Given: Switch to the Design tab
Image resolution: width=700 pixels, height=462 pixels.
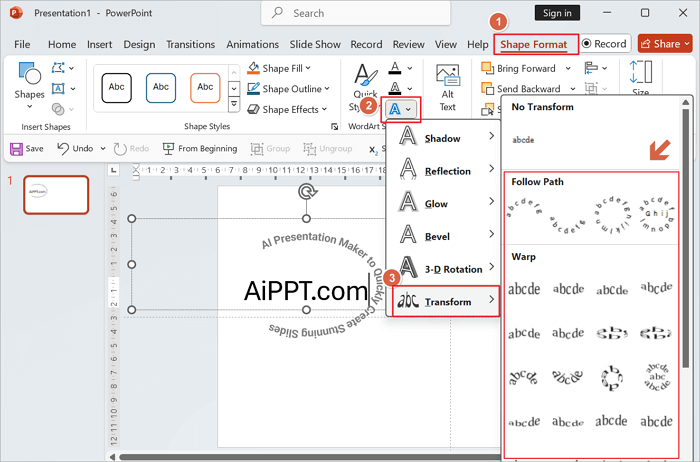Looking at the screenshot, I should [139, 44].
